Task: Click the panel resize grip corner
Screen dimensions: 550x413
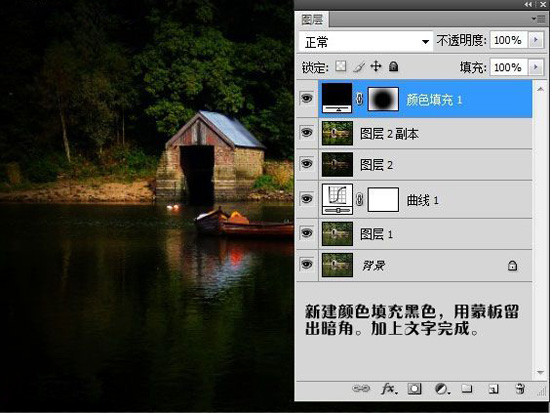Action: pyautogui.click(x=542, y=391)
